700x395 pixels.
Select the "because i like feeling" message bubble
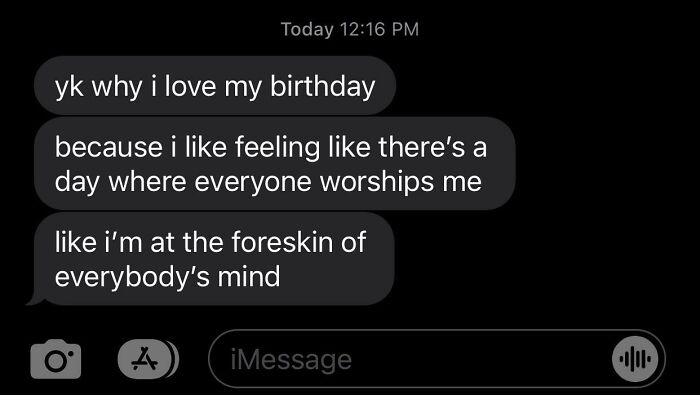tap(275, 163)
